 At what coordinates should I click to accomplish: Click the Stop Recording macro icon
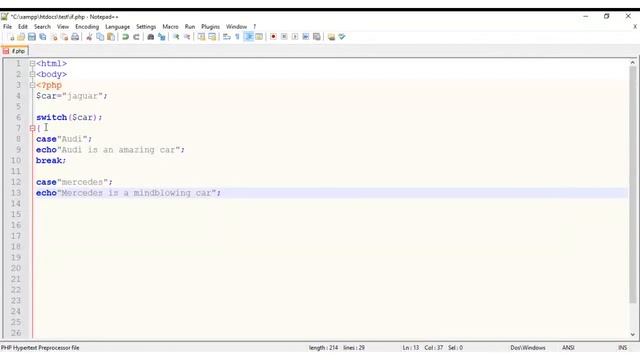[284, 37]
